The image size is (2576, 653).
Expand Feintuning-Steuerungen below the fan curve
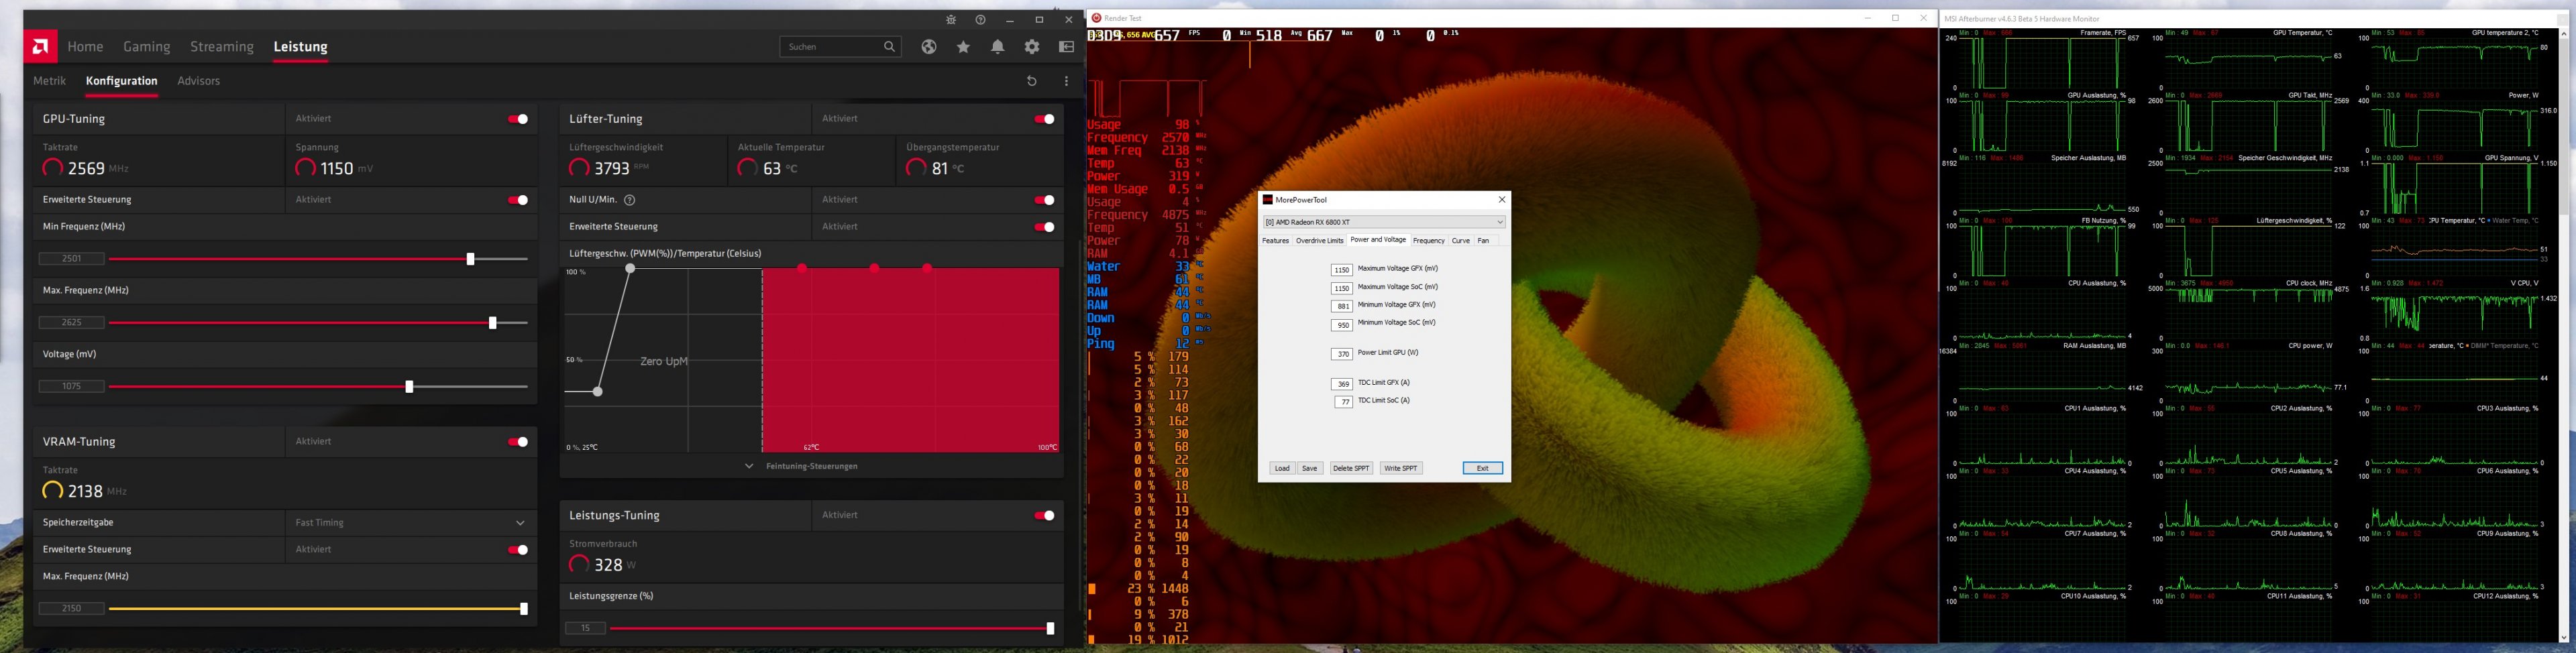802,466
